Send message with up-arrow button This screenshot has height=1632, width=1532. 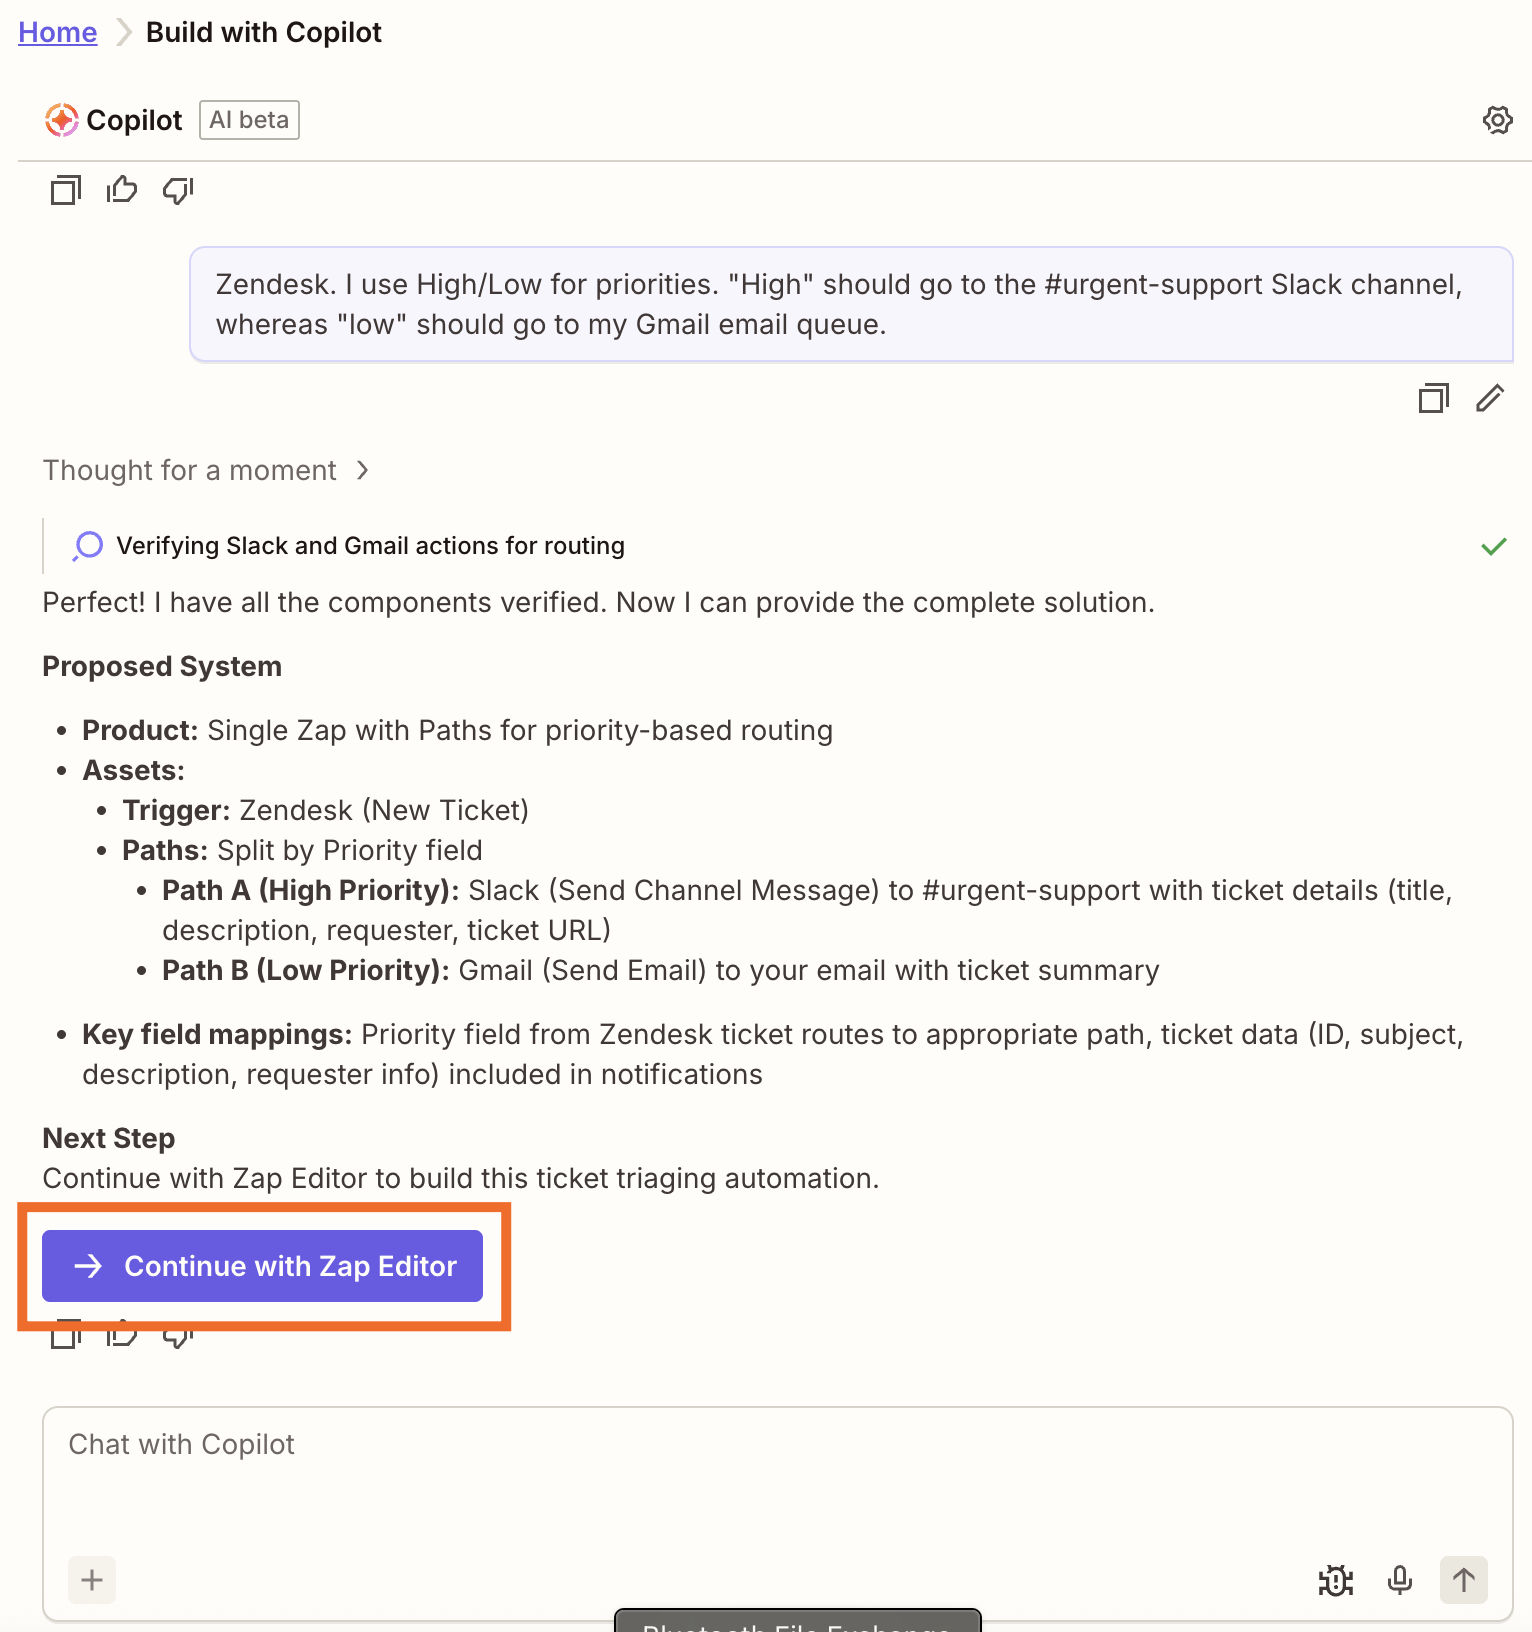[x=1464, y=1580]
